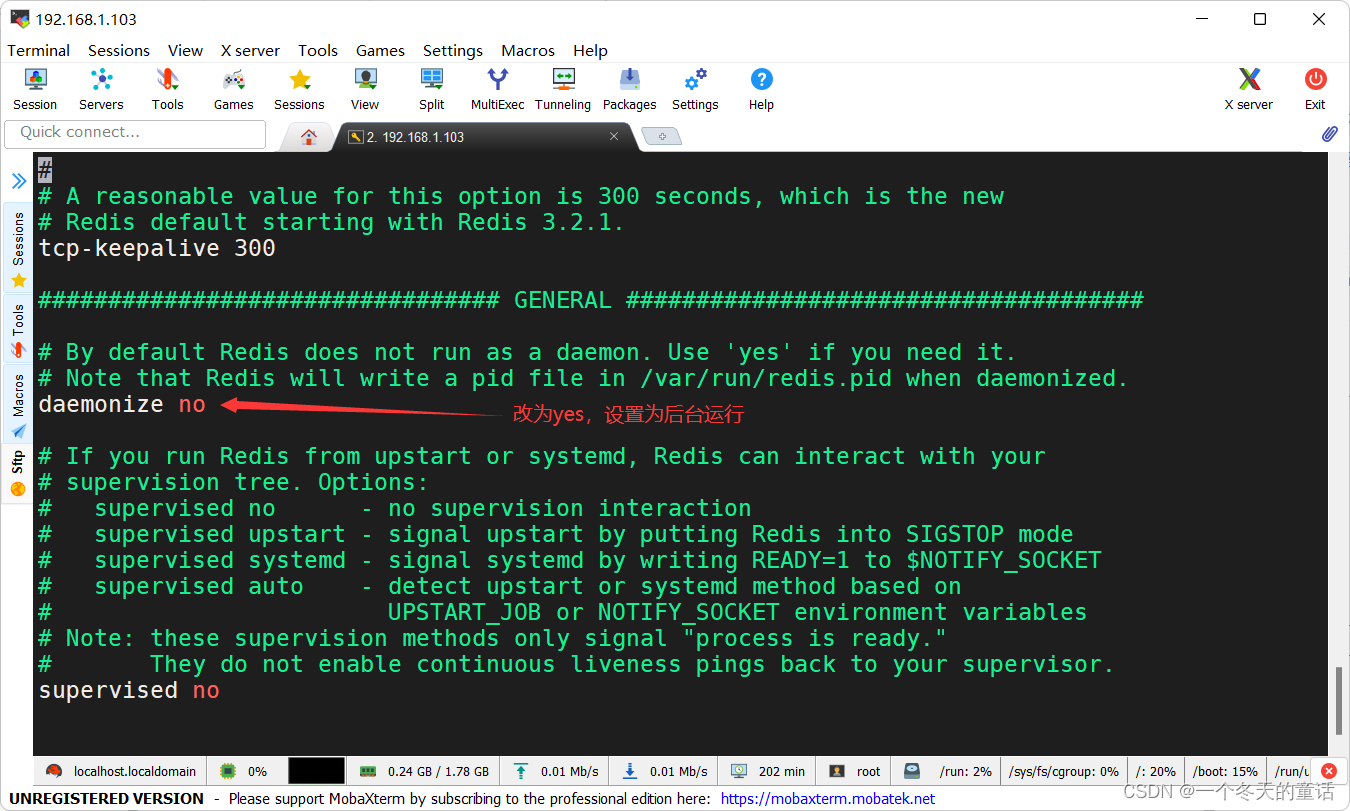
Task: Open the Packages manager icon
Action: tap(629, 88)
